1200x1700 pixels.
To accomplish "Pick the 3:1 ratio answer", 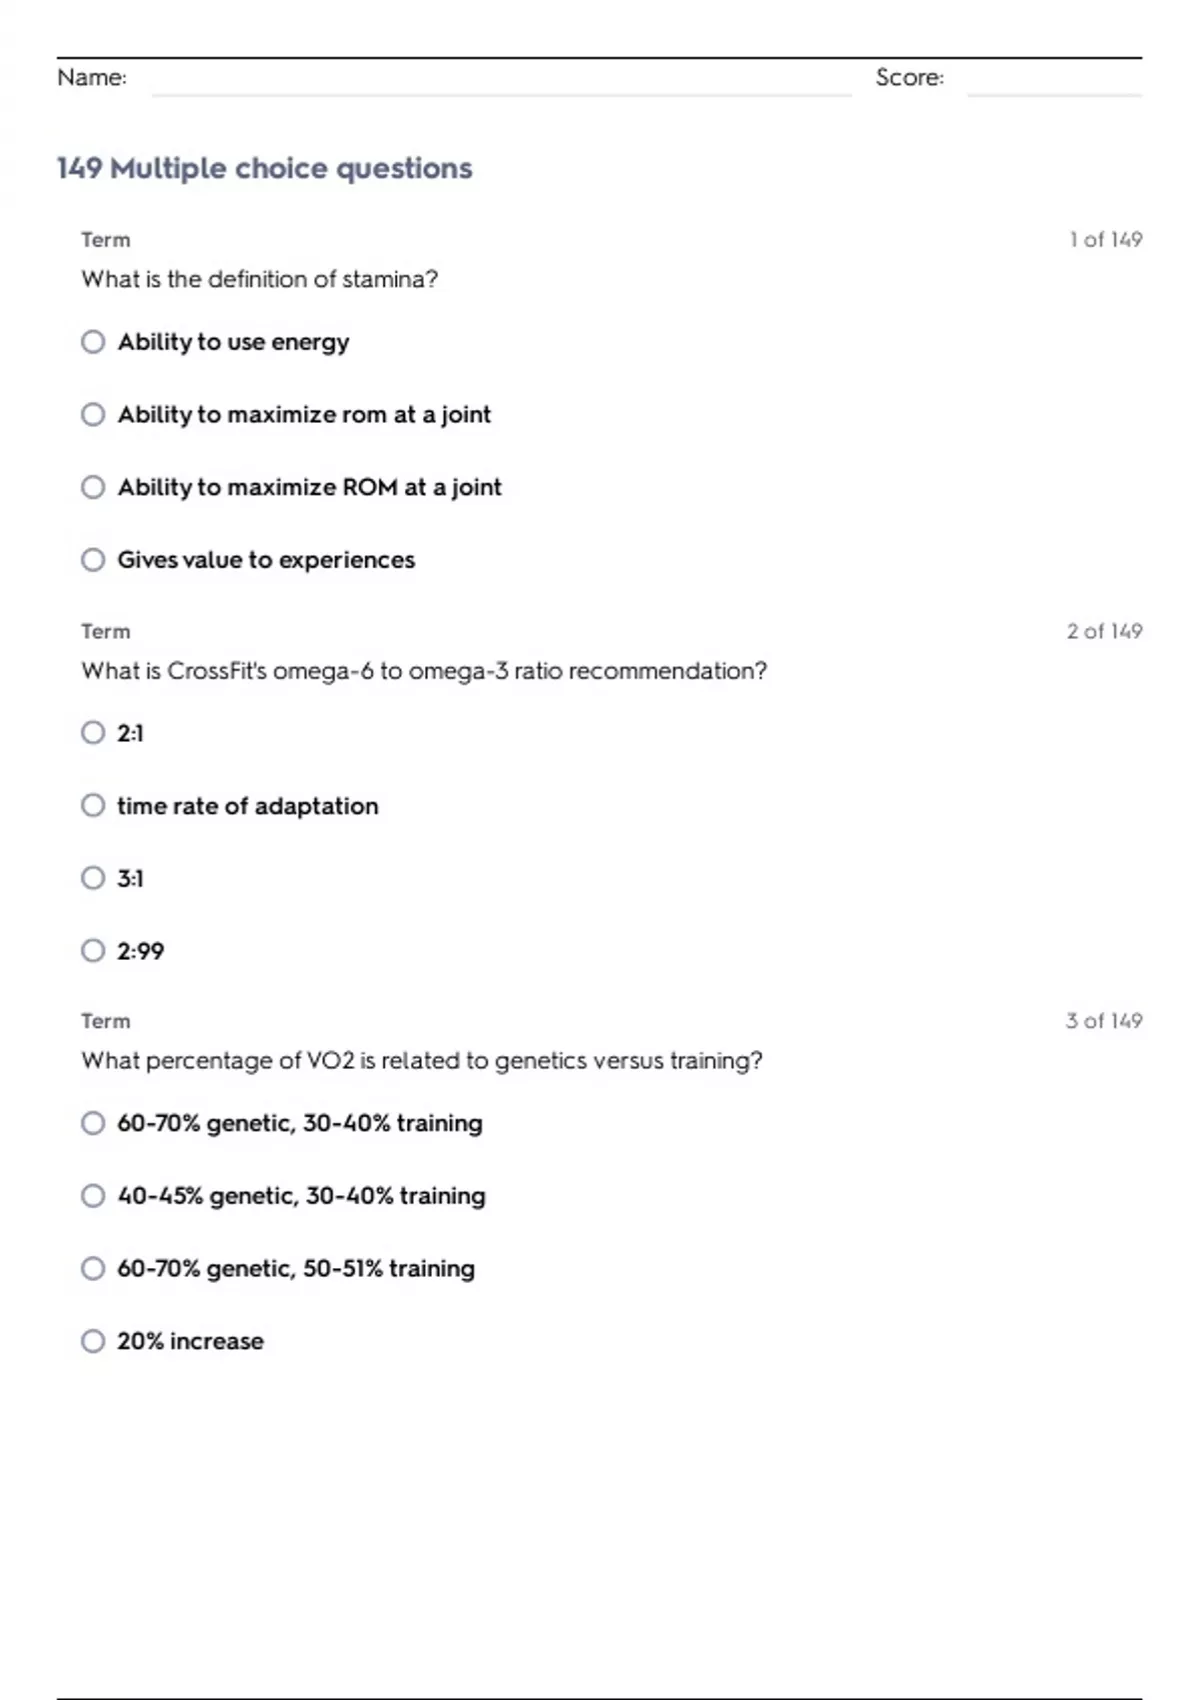I will point(93,878).
